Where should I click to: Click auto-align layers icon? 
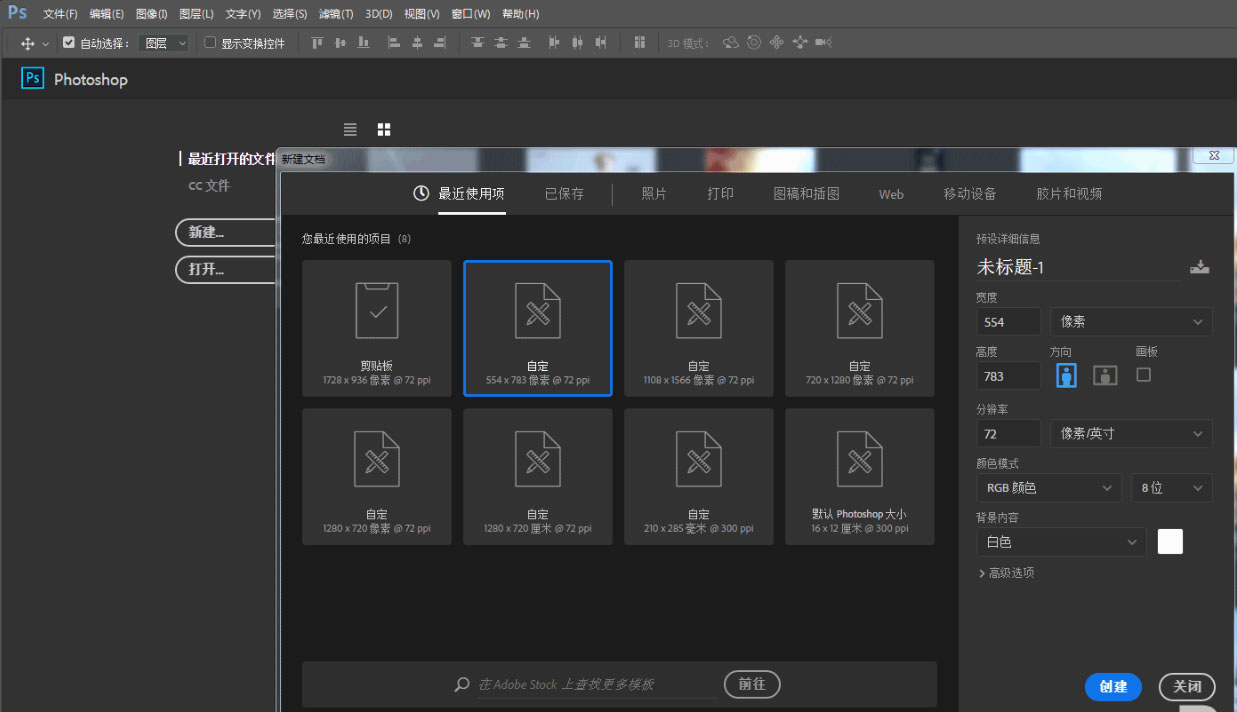point(639,43)
